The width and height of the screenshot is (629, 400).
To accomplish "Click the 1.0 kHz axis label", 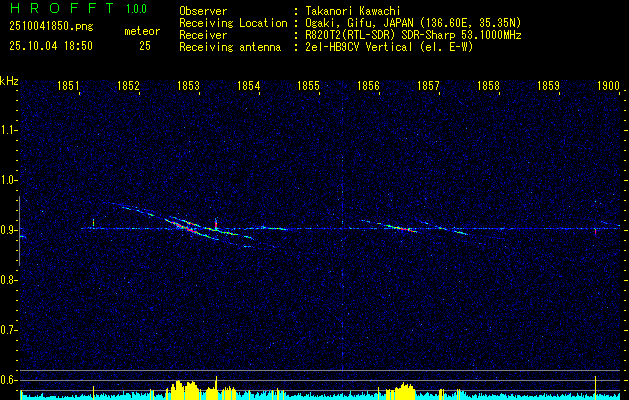I will click(8, 180).
